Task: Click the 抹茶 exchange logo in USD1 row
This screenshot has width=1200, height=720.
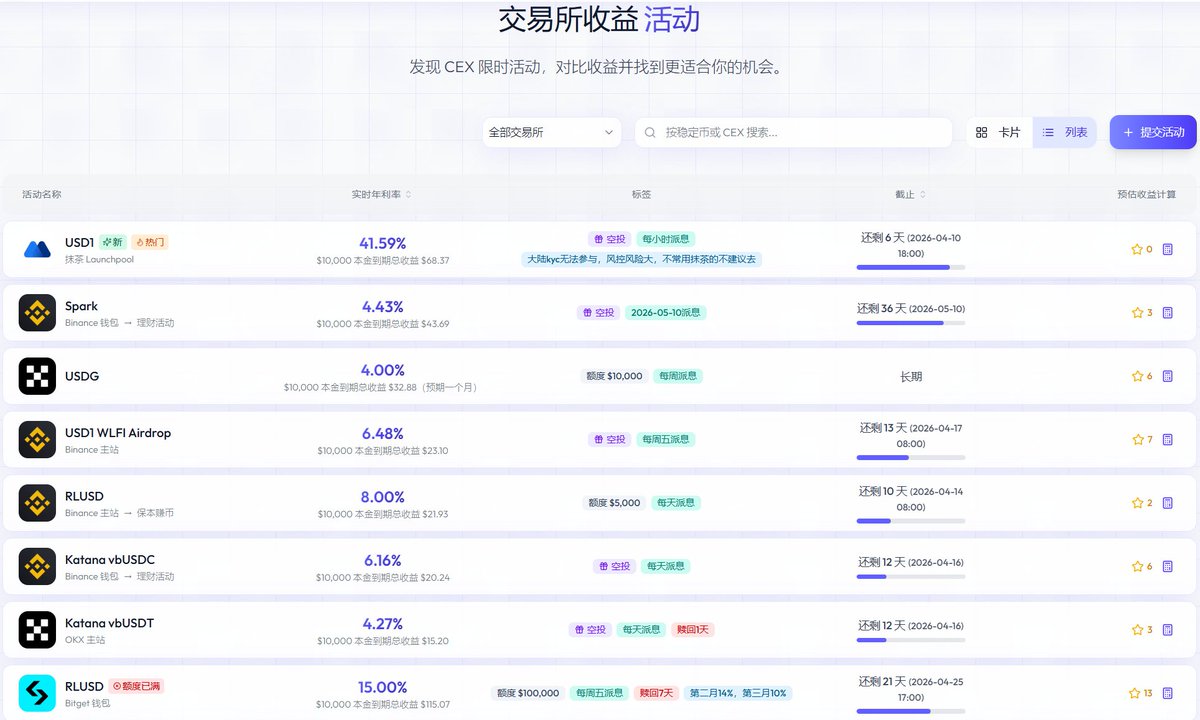Action: pos(37,250)
